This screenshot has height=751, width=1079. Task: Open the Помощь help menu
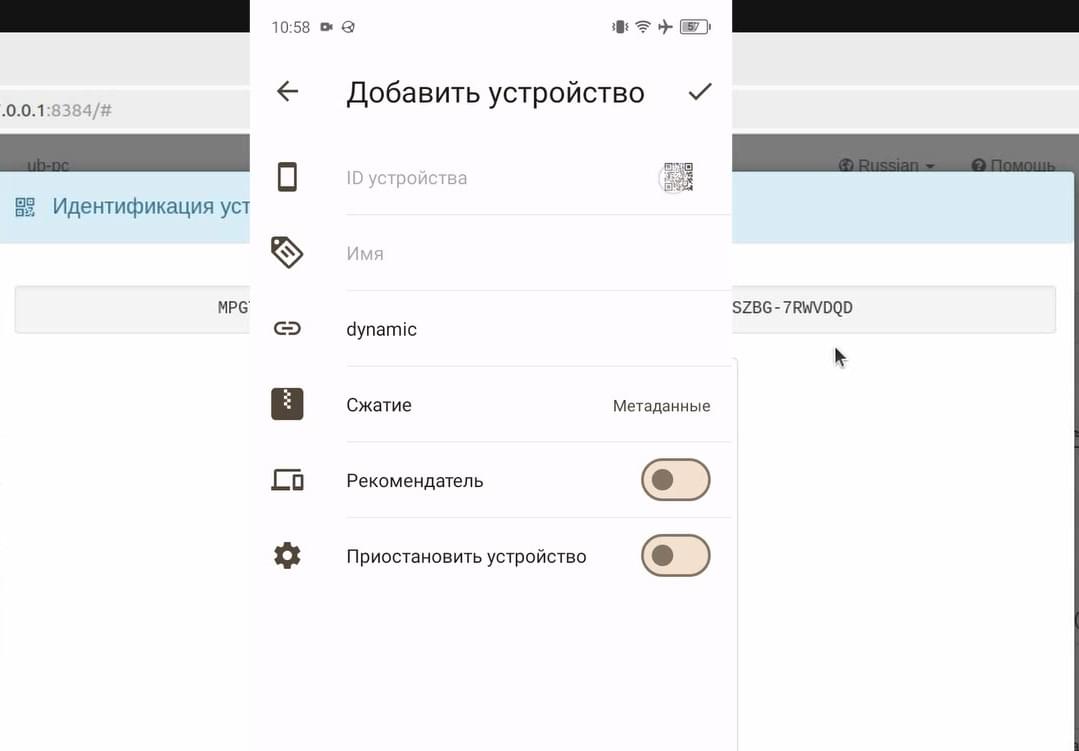pos(1012,165)
